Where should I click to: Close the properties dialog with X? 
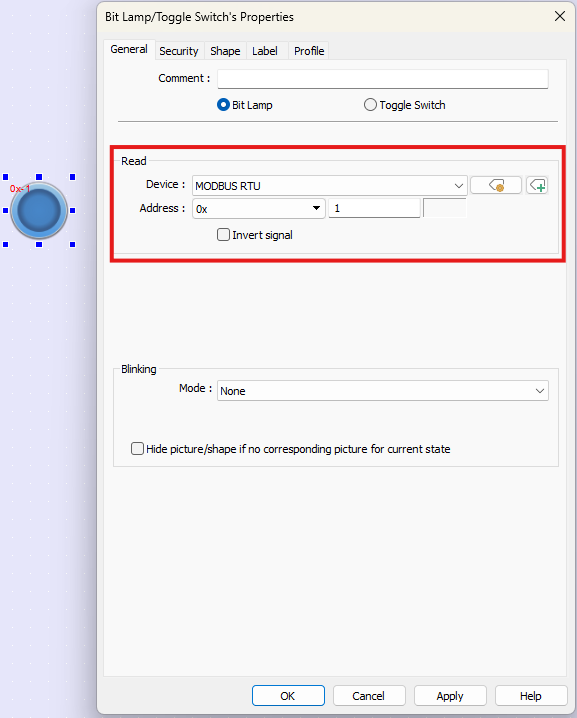(560, 16)
